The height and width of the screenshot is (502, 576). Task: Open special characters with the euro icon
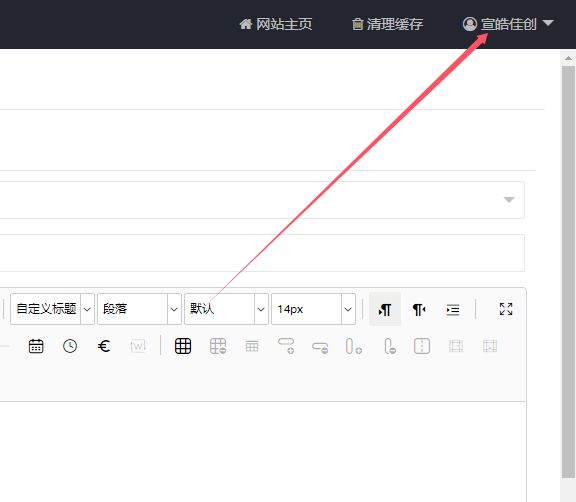104,346
